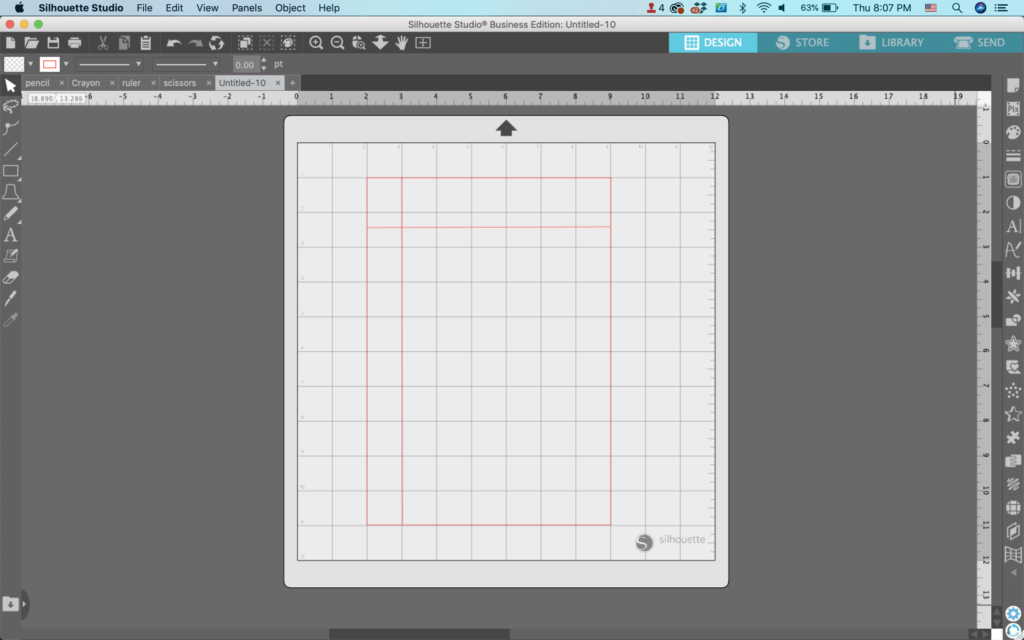The image size is (1024, 640).
Task: Switch to the scissors document tab
Action: (180, 83)
